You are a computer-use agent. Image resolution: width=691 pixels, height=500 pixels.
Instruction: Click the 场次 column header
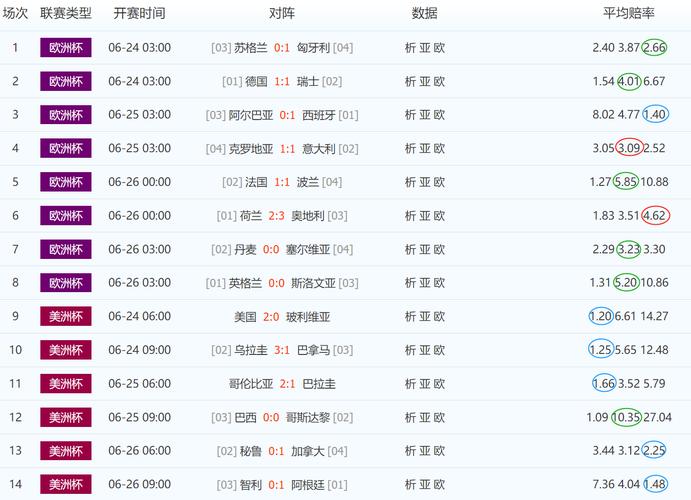[x=15, y=13]
